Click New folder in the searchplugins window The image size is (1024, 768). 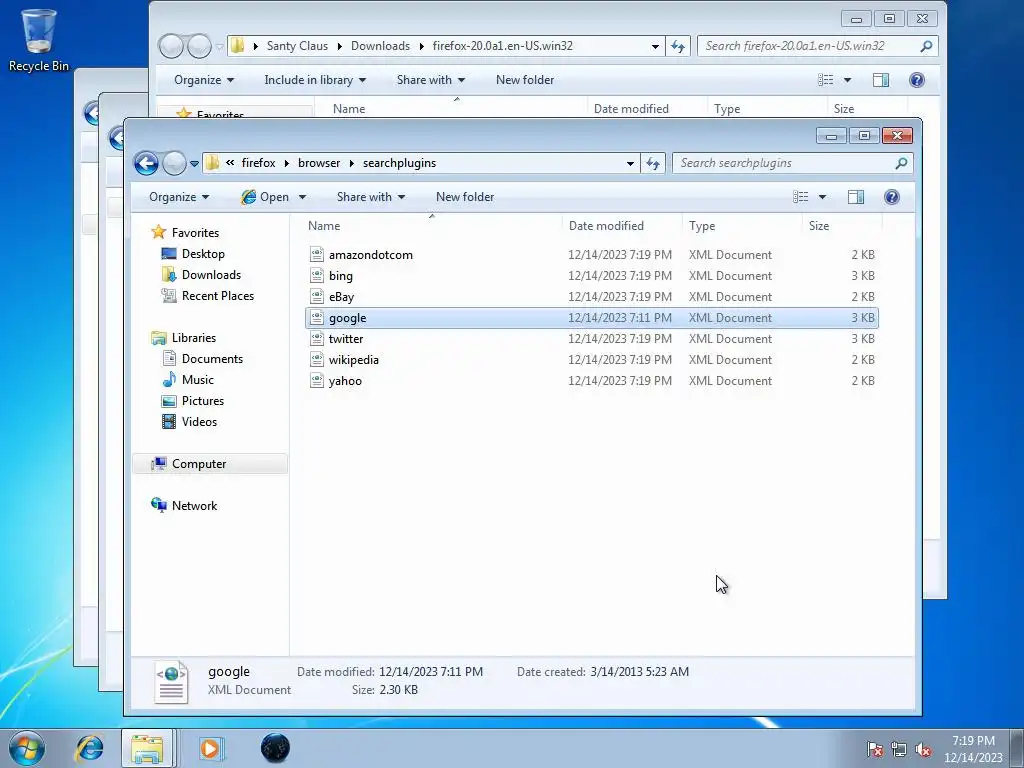pos(465,197)
